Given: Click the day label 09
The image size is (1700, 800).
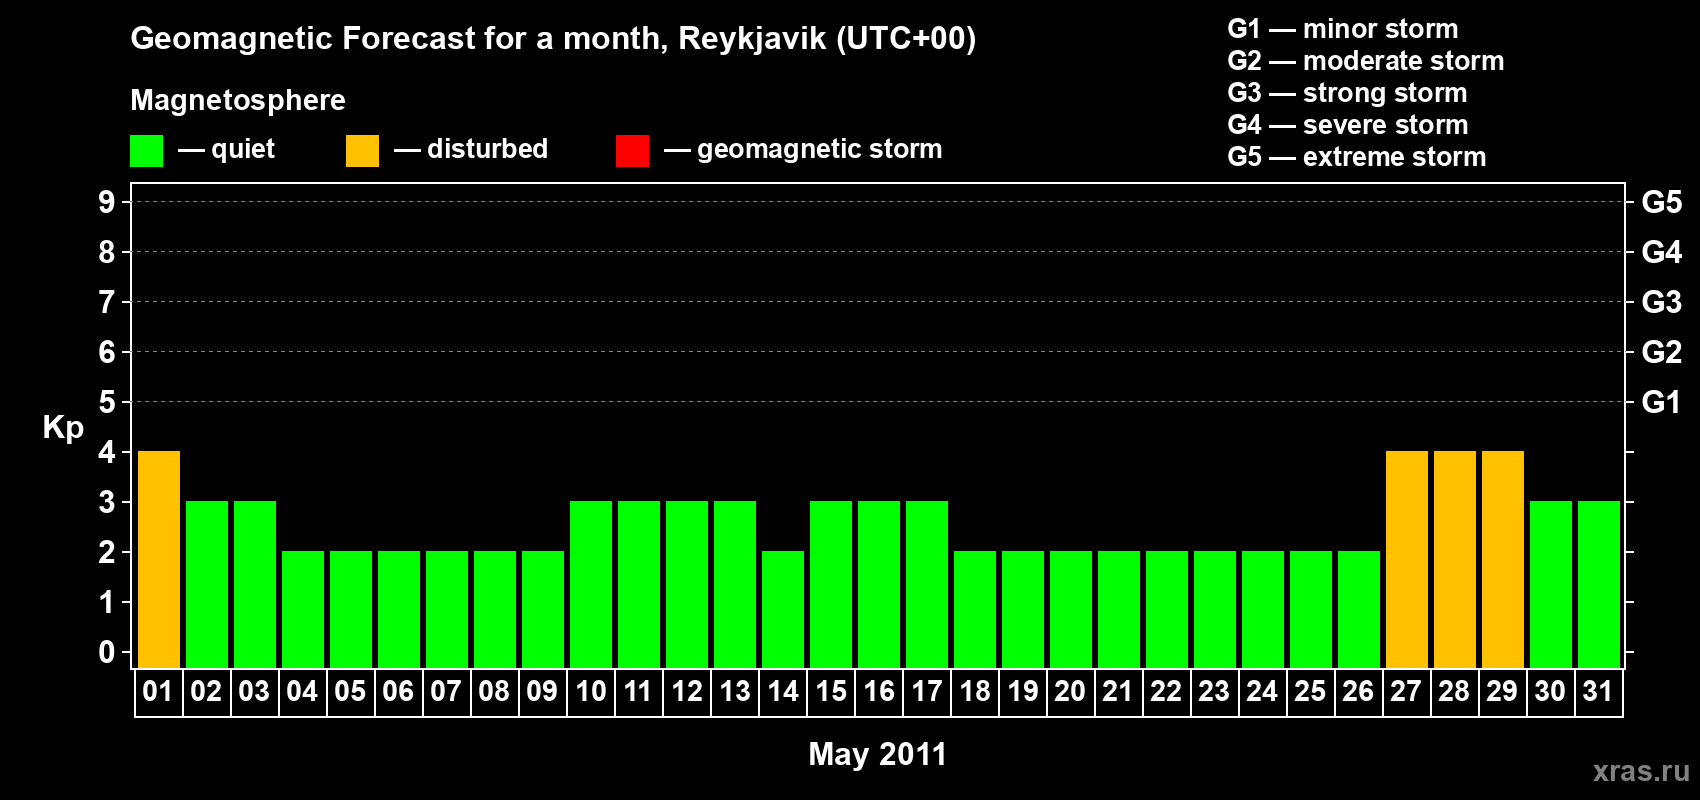Looking at the screenshot, I should click(542, 691).
